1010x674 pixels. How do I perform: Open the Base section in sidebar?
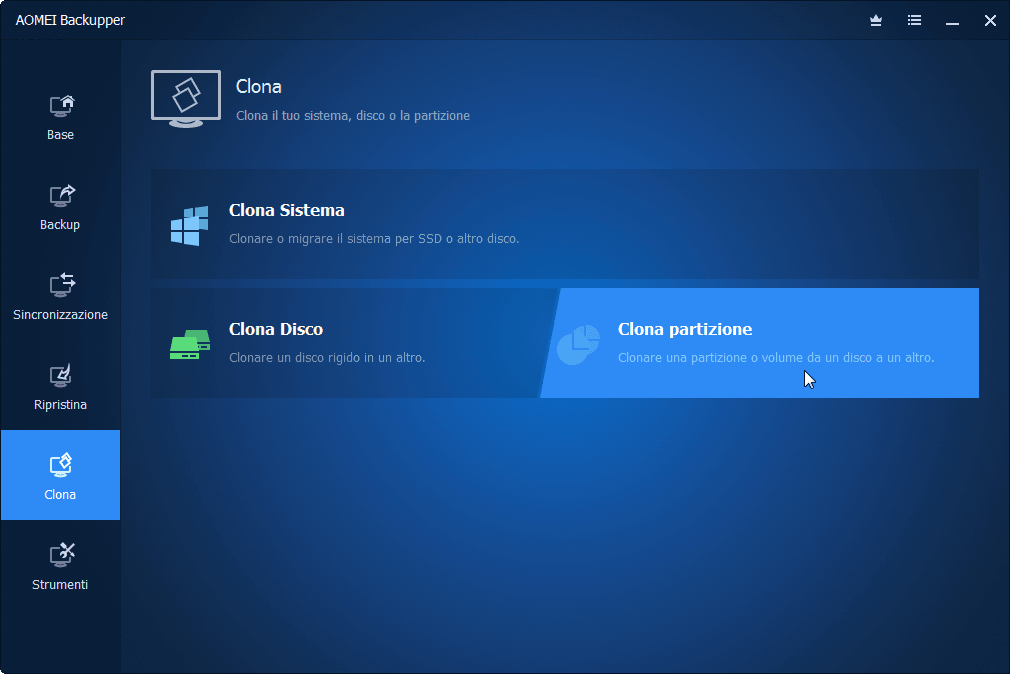(61, 118)
